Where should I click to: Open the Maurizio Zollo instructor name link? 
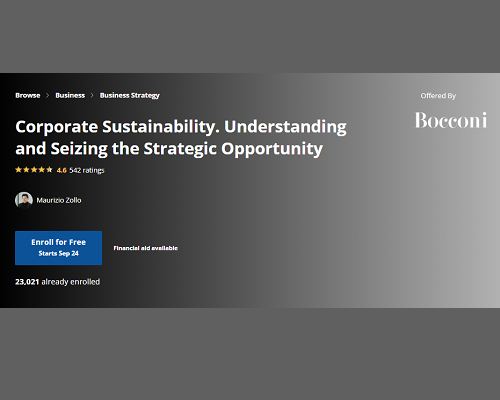(x=59, y=200)
